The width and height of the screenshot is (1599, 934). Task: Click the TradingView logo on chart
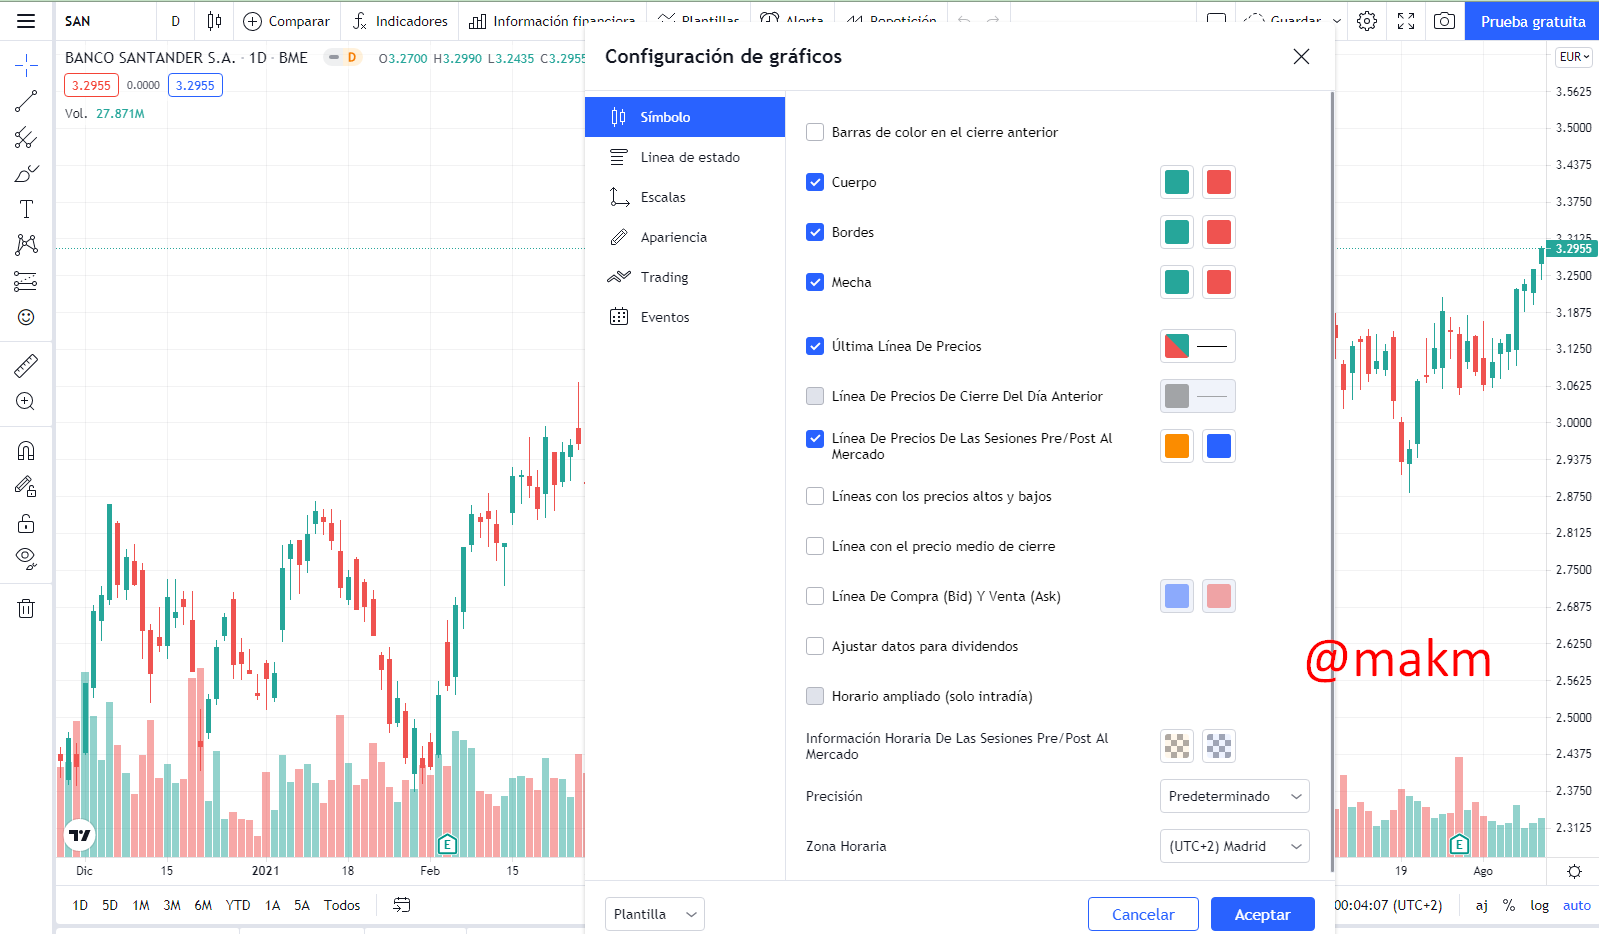point(79,835)
